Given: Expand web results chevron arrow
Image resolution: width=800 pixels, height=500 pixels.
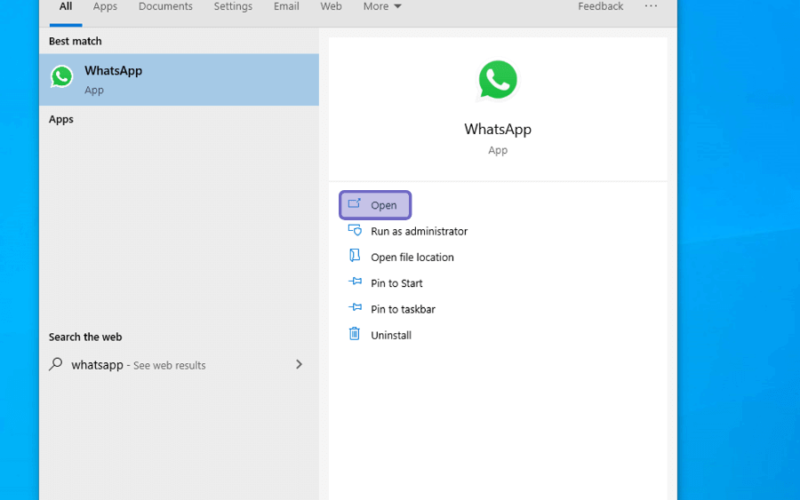Looking at the screenshot, I should point(299,364).
